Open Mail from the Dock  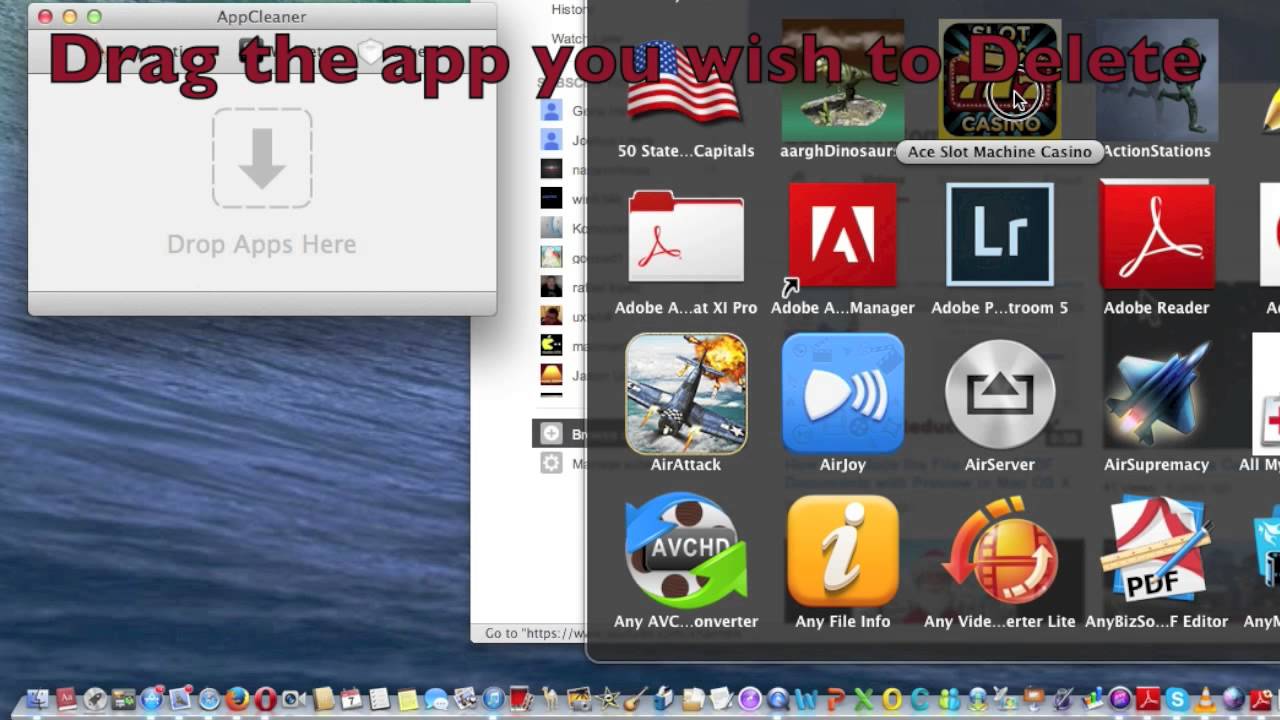(180, 699)
